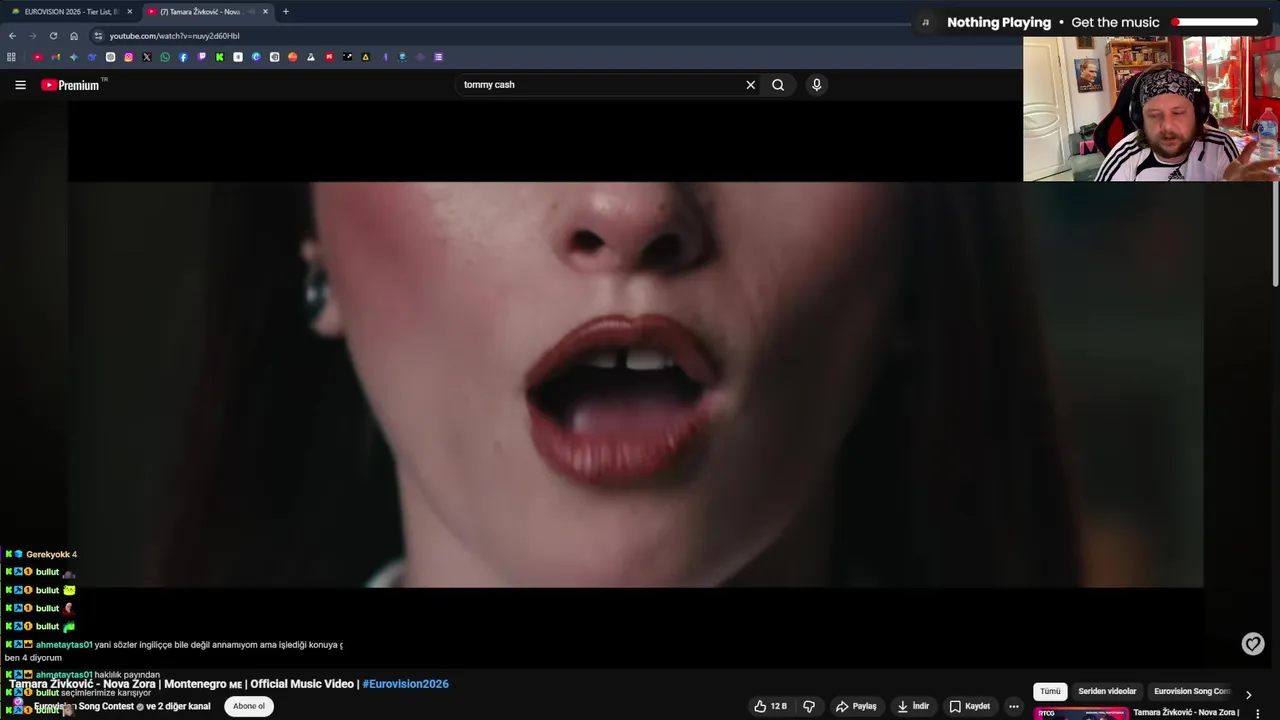
Task: Click the music widget progress slider
Action: click(x=1215, y=22)
